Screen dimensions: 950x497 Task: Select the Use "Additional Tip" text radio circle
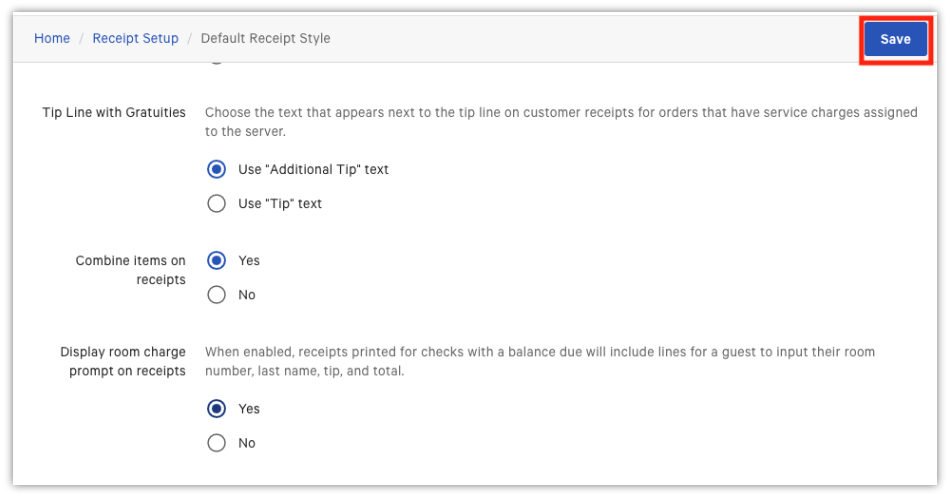pyautogui.click(x=216, y=169)
